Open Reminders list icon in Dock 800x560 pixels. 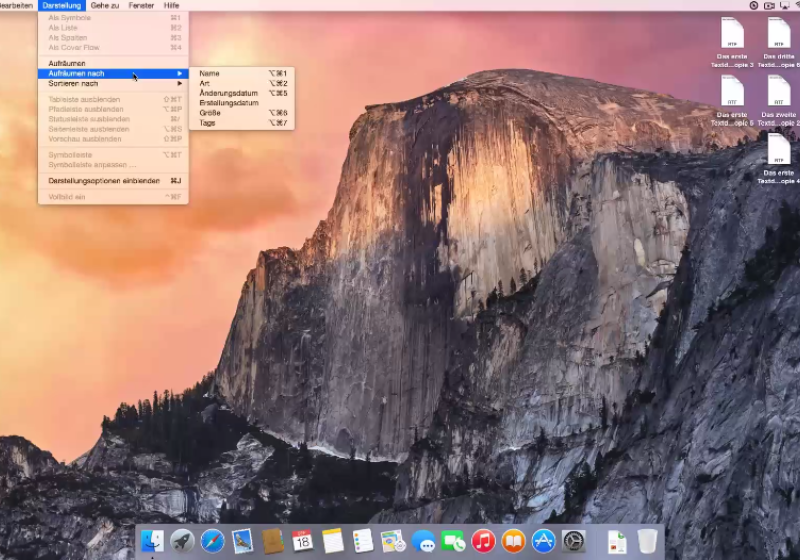(x=363, y=541)
